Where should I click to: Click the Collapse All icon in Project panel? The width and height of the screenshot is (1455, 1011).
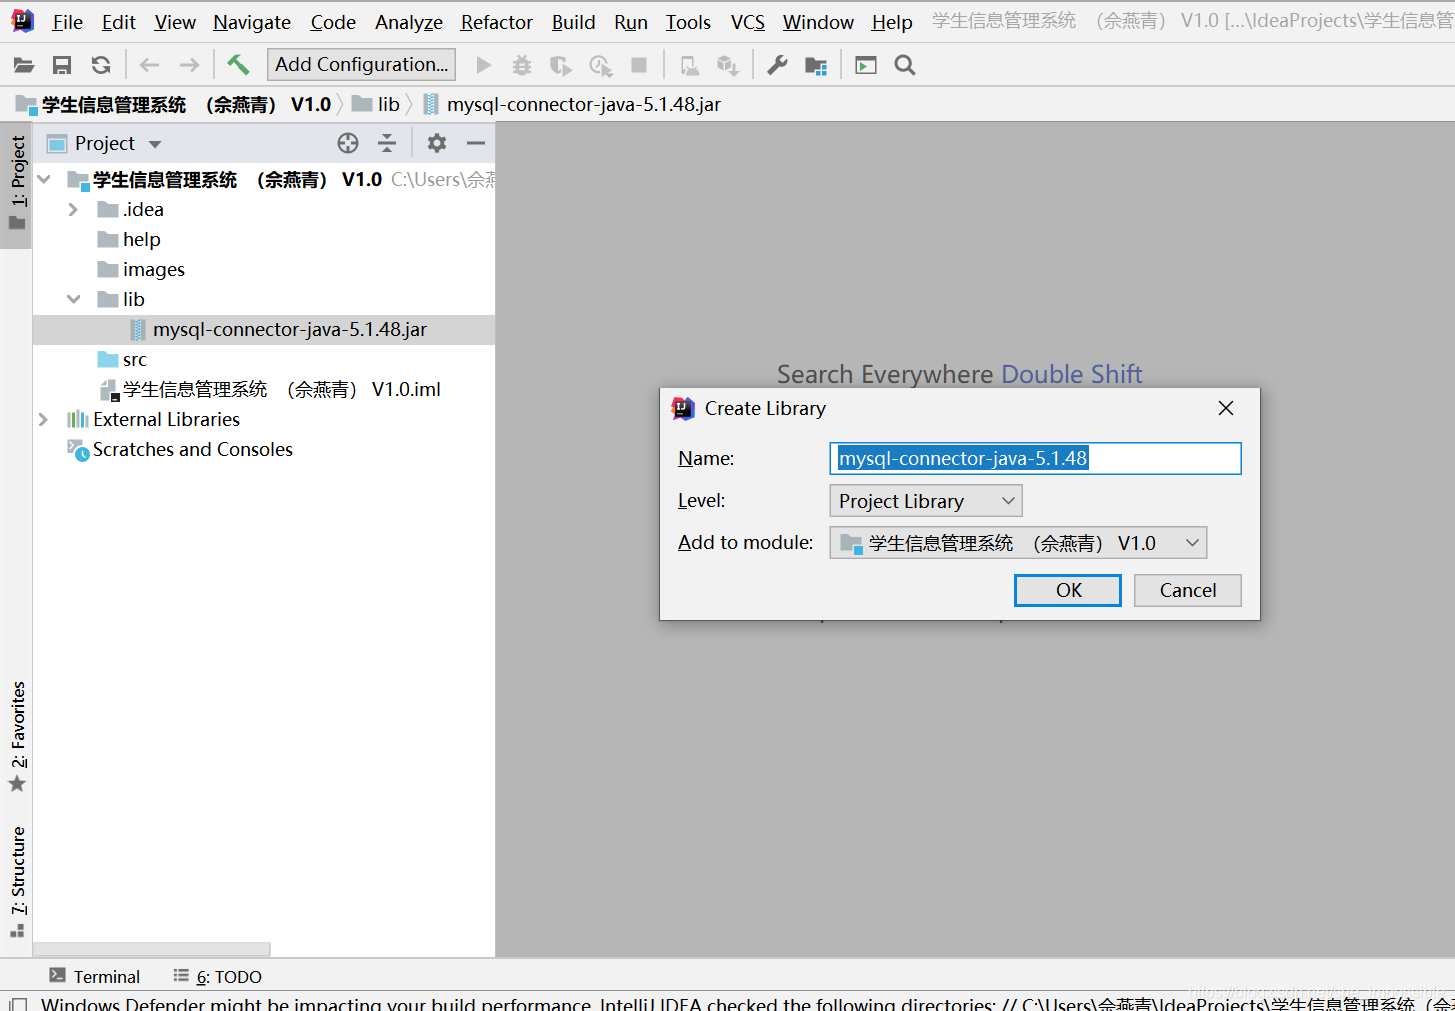tap(387, 143)
